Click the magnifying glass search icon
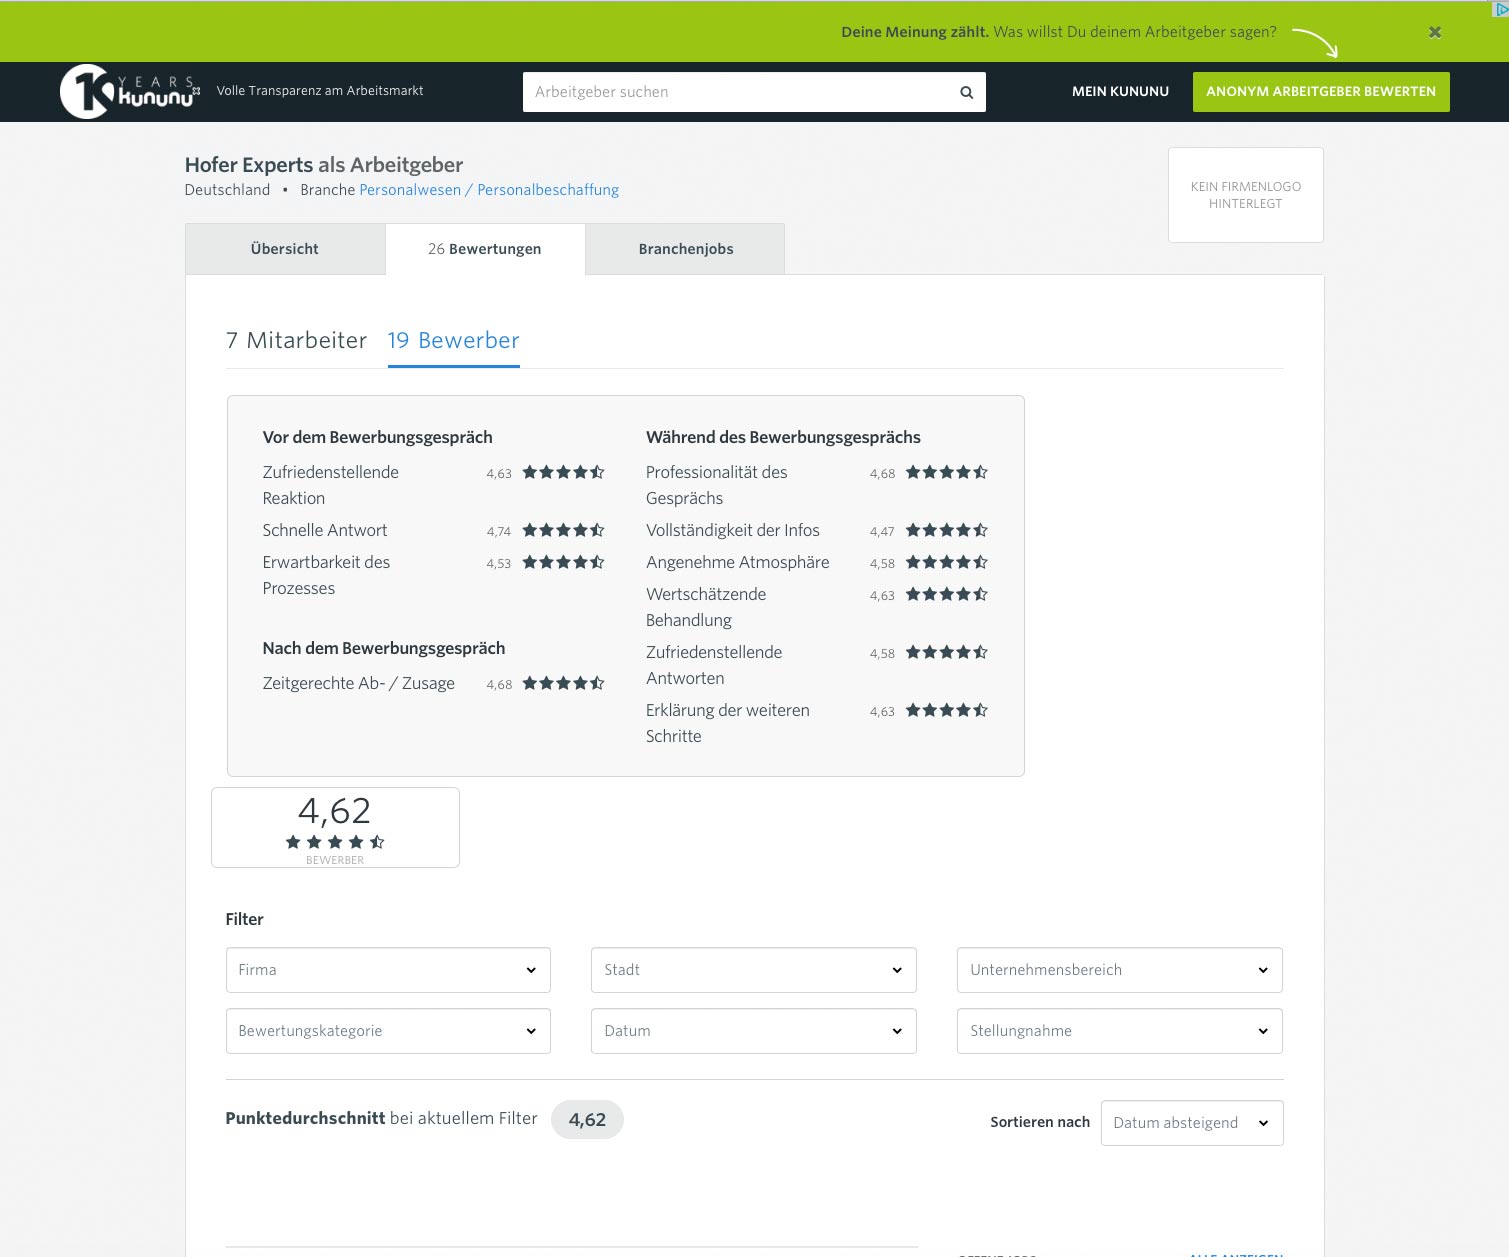The image size is (1509, 1257). click(x=966, y=92)
